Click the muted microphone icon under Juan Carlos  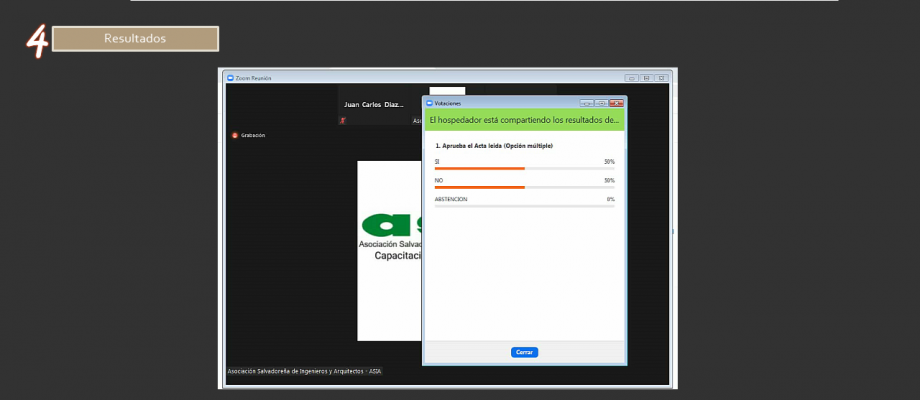tap(343, 120)
